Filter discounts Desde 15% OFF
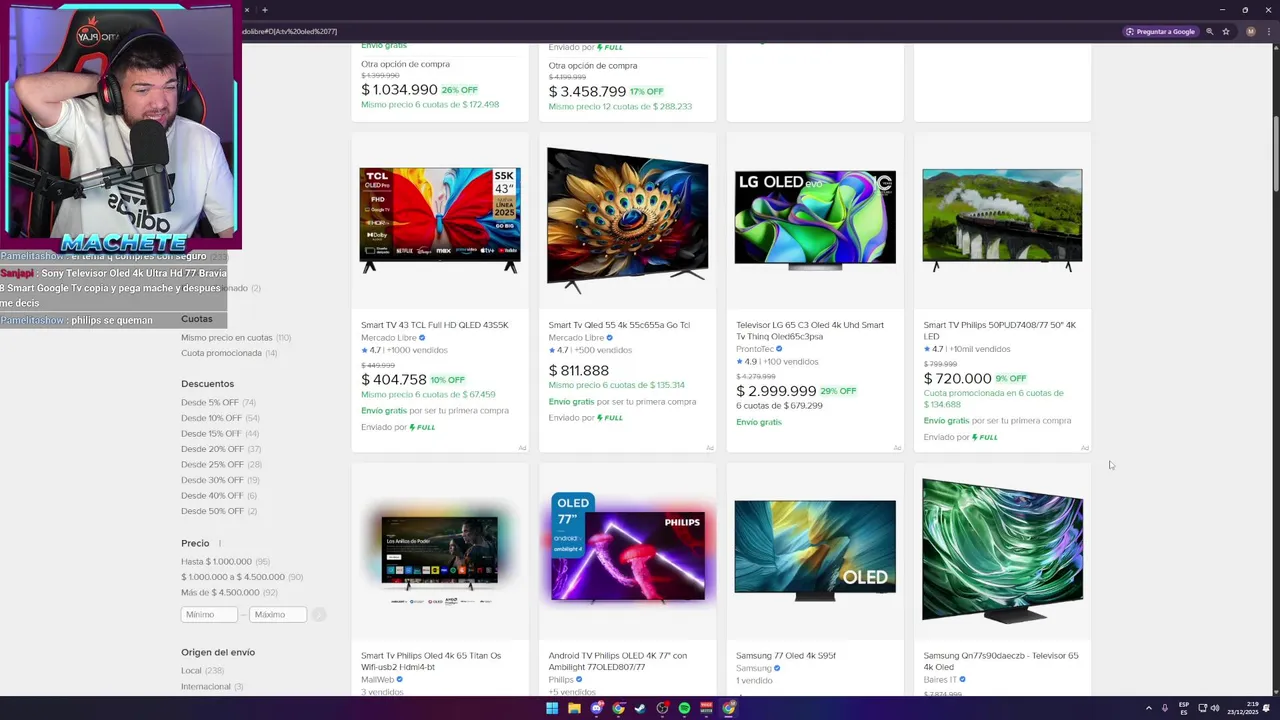The height and width of the screenshot is (720, 1280). (220, 434)
